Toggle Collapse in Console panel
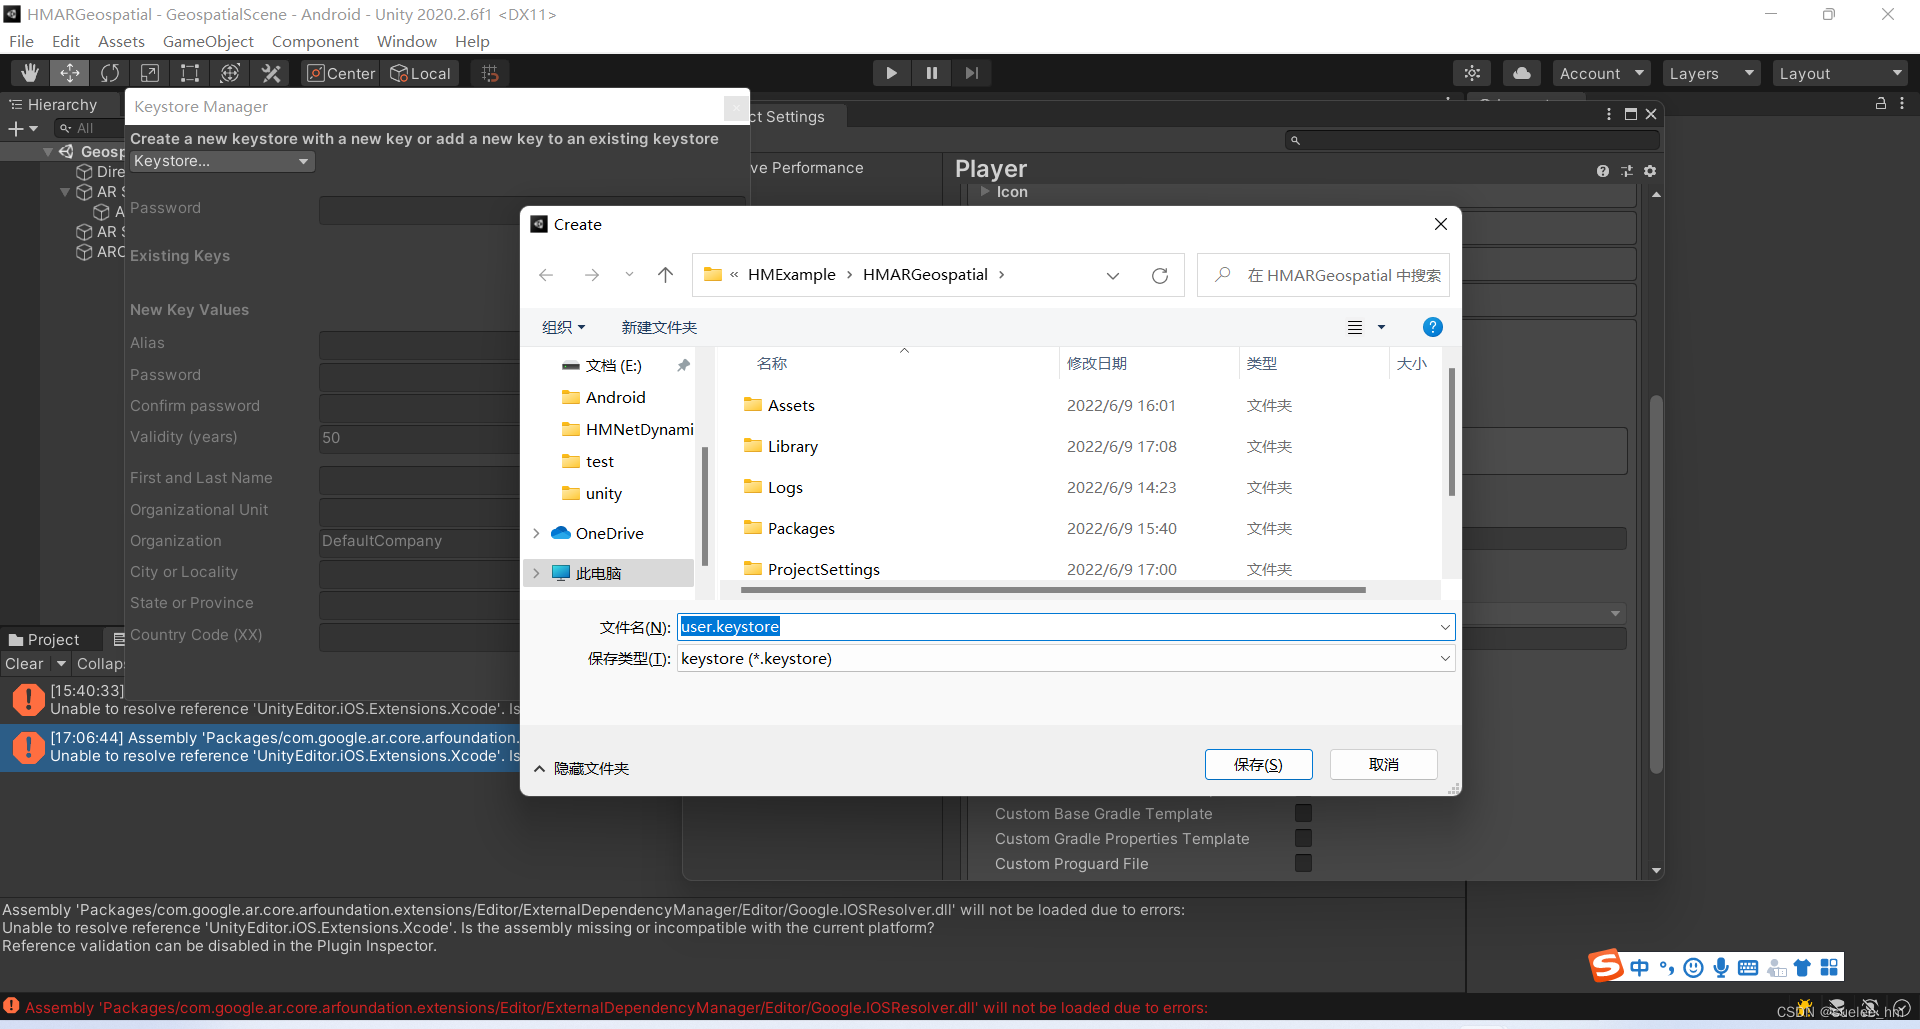Image resolution: width=1920 pixels, height=1029 pixels. point(100,663)
